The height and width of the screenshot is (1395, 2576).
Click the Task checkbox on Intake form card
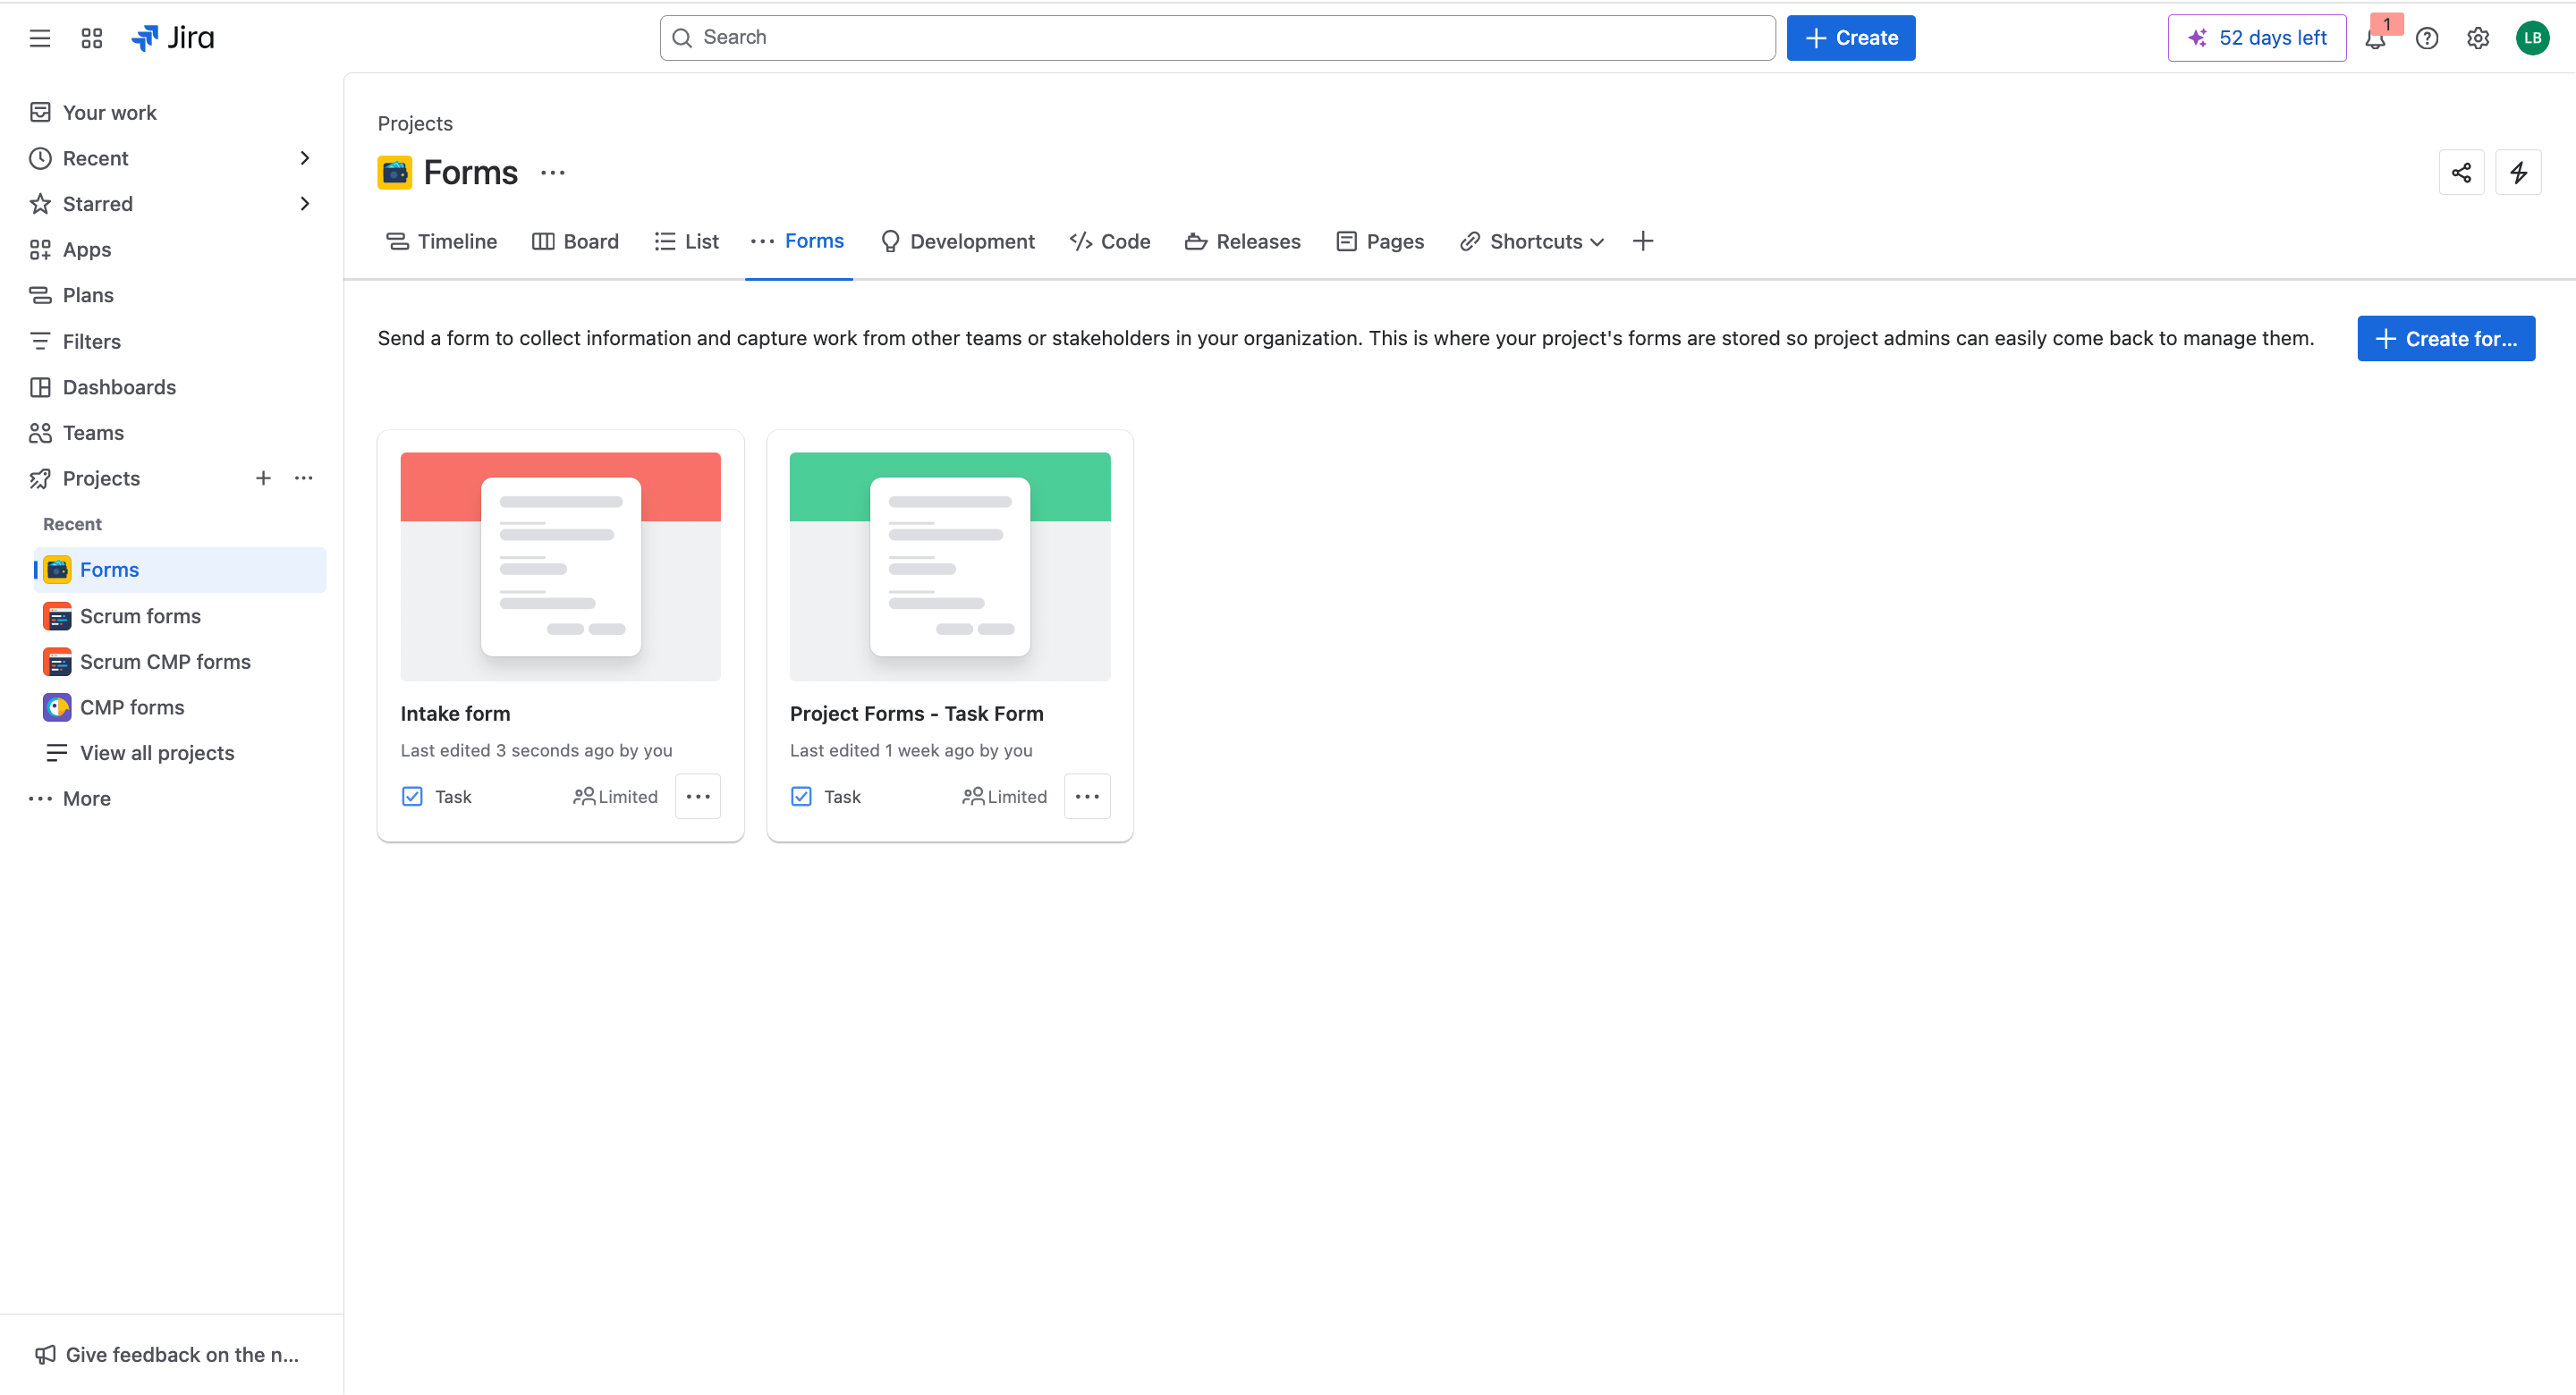coord(412,796)
